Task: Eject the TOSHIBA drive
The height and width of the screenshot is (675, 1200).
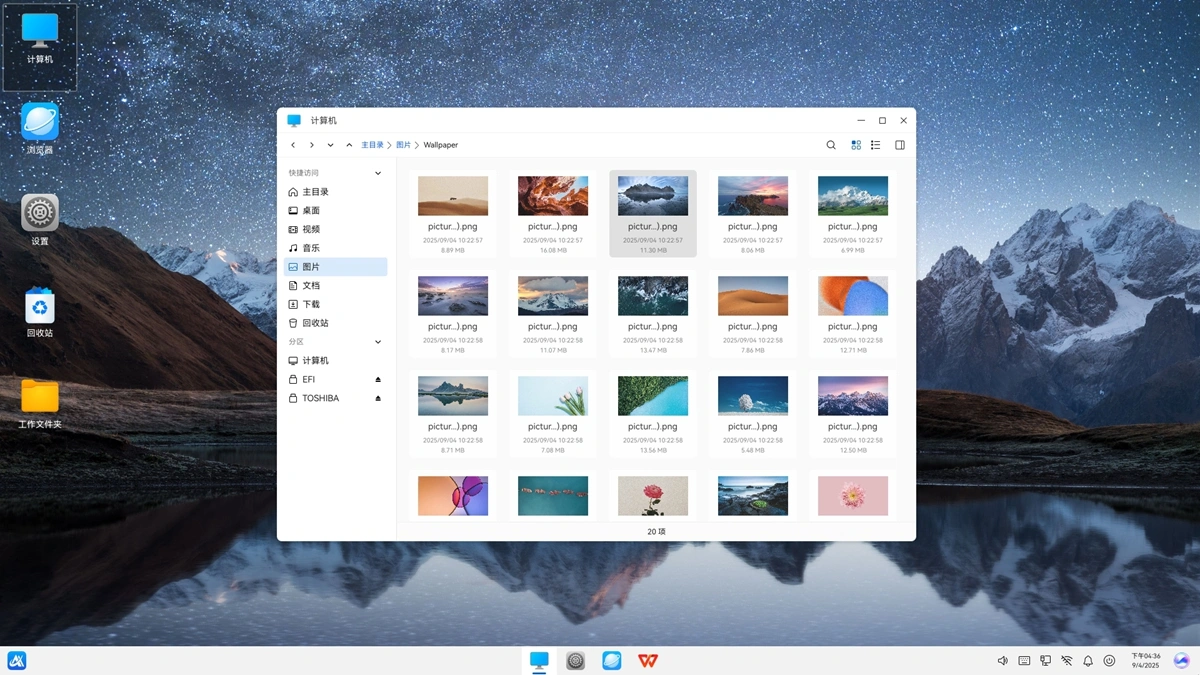Action: tap(378, 398)
